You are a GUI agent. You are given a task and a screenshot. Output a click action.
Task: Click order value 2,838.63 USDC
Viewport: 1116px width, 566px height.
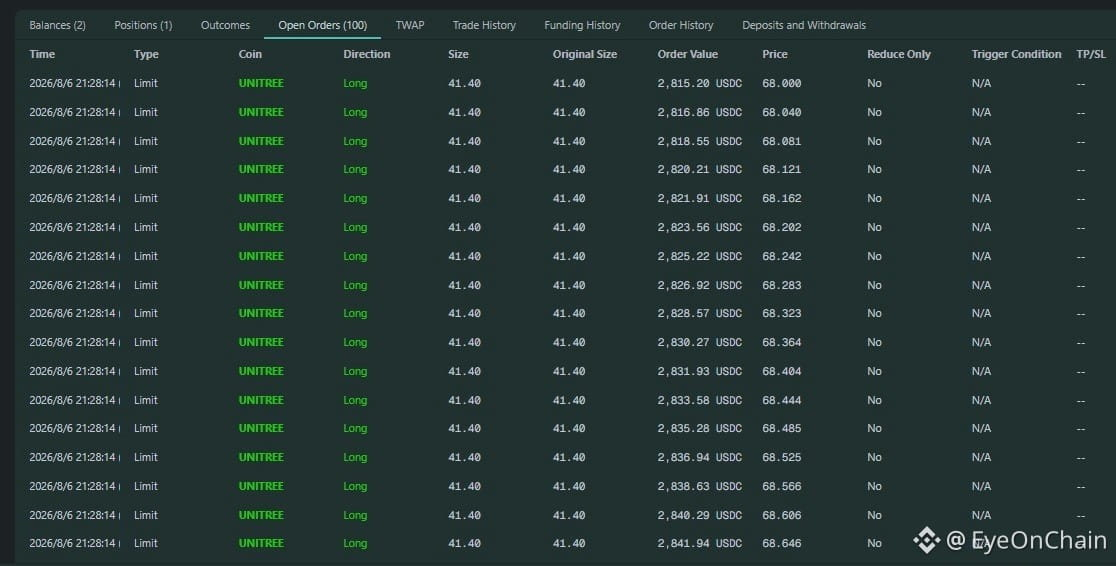pos(700,486)
